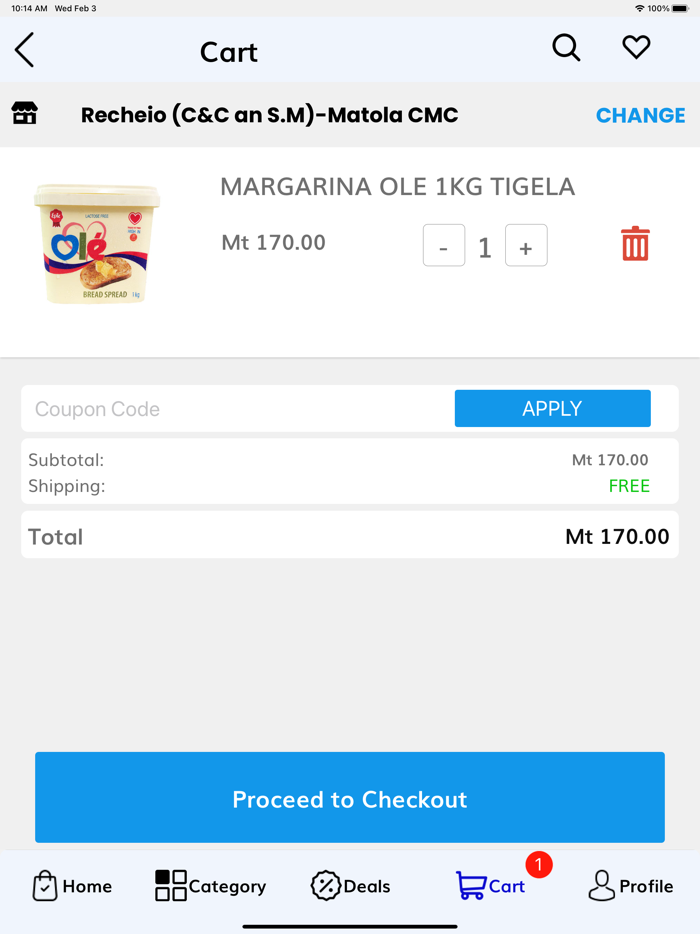Tap the back arrow to leave Cart
Viewport: 700px width, 934px height.
24,50
